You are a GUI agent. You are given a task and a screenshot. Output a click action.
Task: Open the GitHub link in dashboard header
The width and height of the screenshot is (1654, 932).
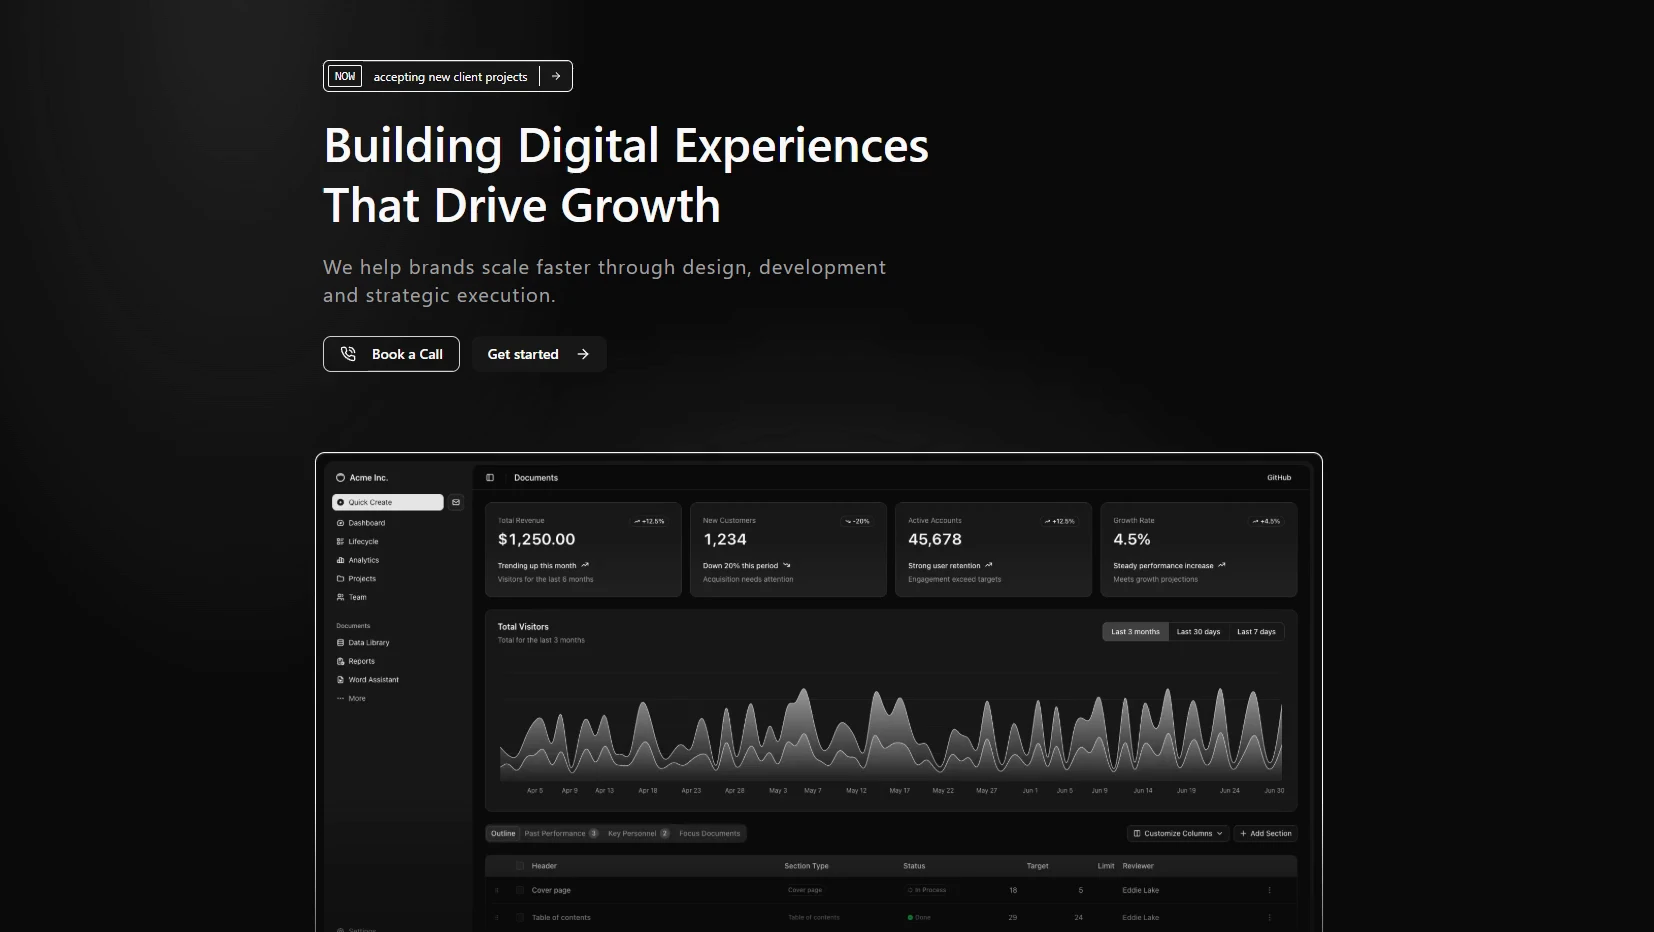tap(1279, 478)
